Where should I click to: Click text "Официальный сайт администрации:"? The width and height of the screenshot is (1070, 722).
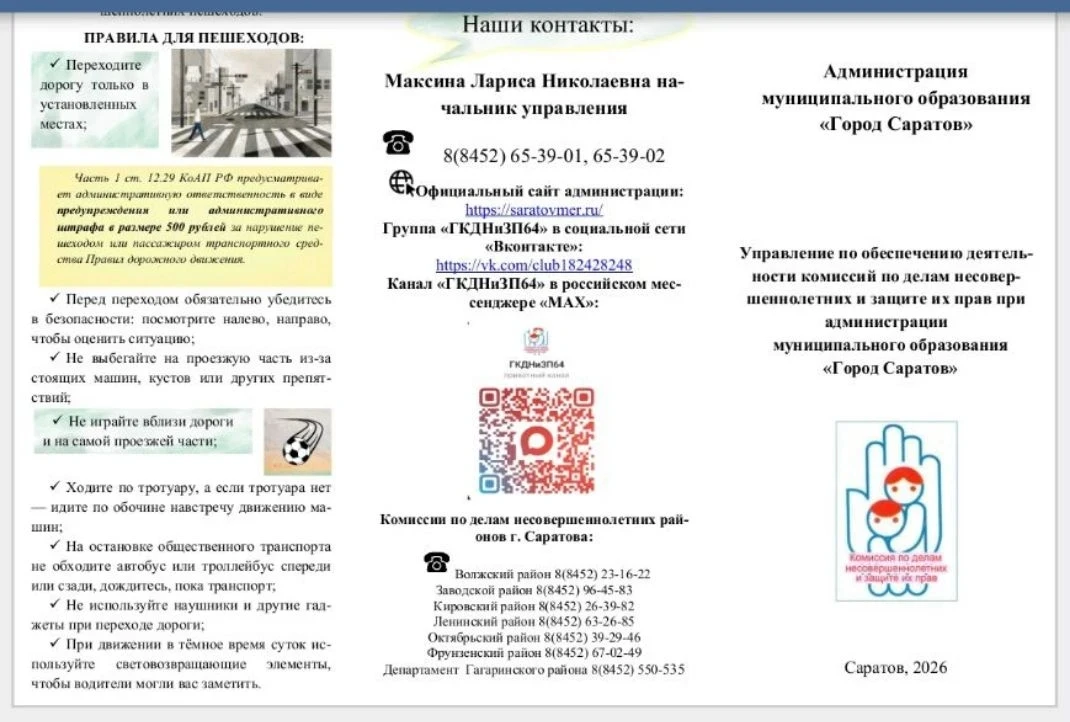pos(549,191)
